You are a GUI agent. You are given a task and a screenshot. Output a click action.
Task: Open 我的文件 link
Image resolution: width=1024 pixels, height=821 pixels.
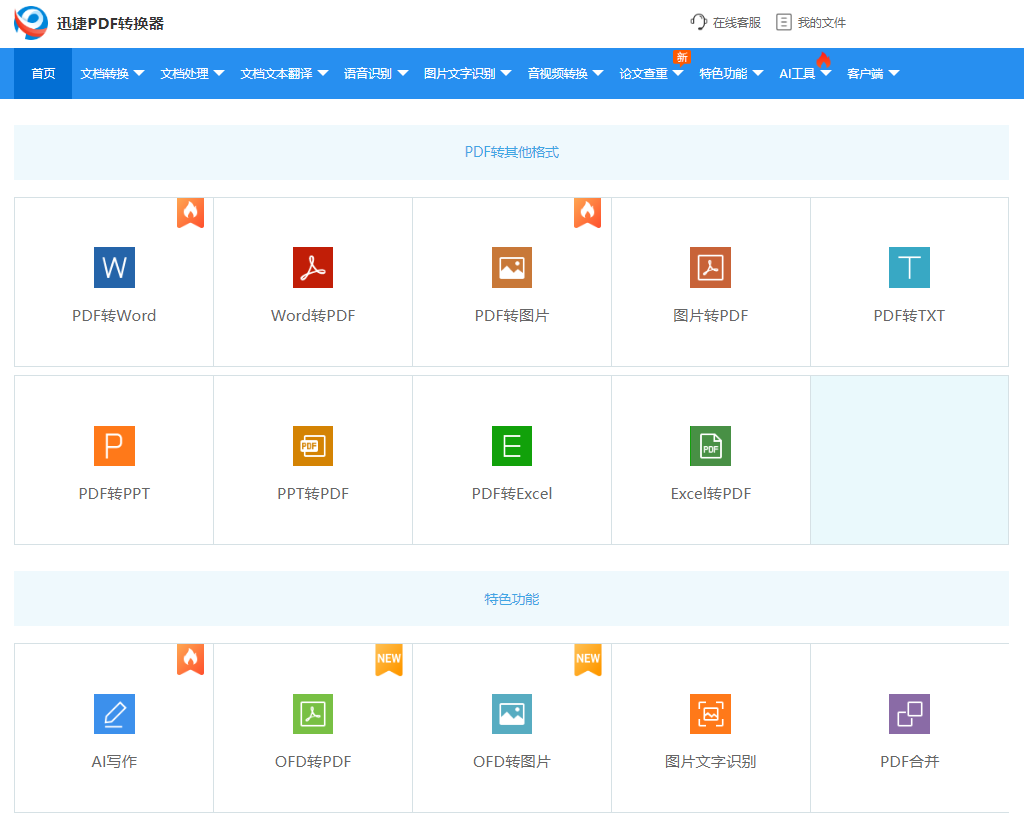tap(811, 22)
